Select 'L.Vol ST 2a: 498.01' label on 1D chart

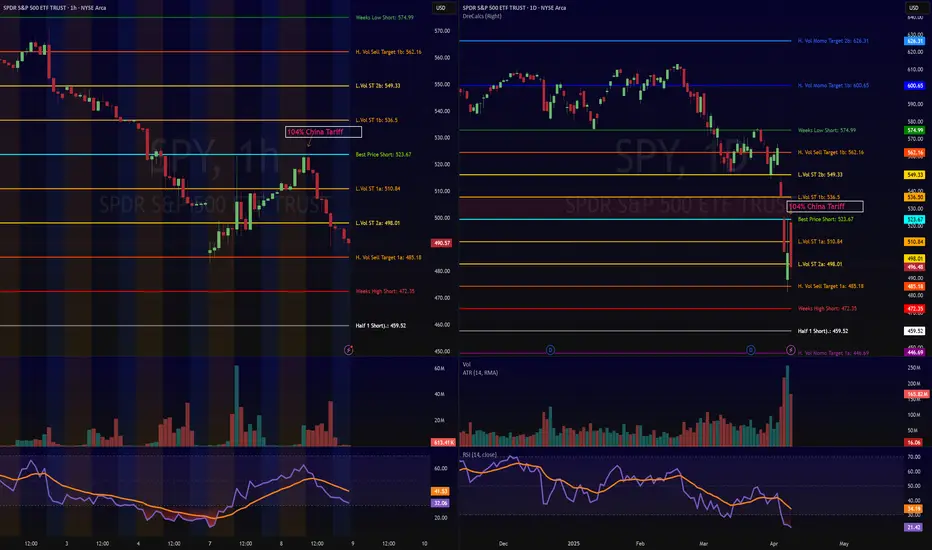tap(820, 264)
